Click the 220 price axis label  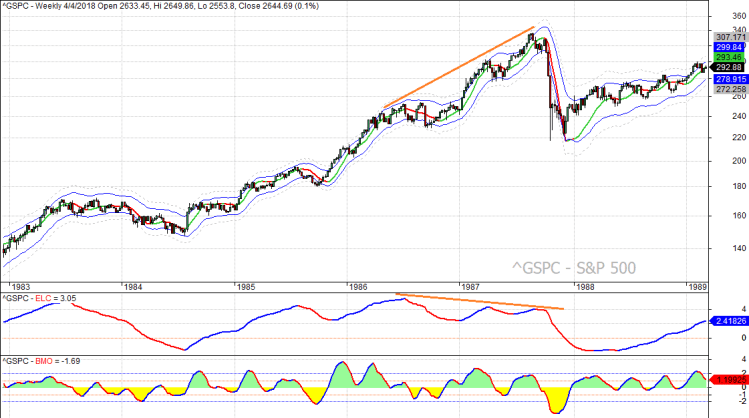738,138
